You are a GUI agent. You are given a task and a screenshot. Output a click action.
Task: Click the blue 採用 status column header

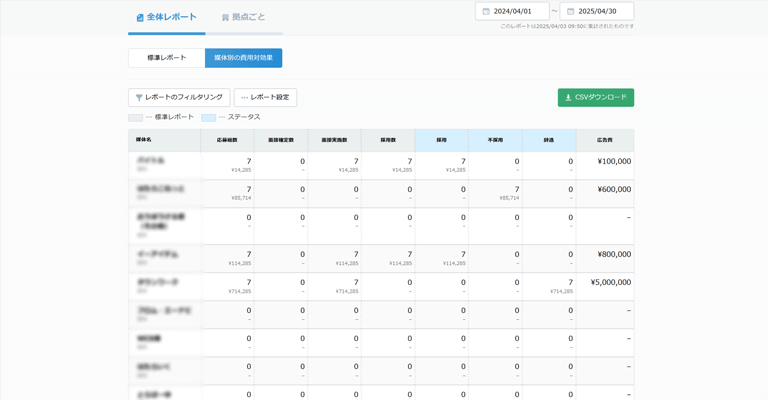point(442,140)
